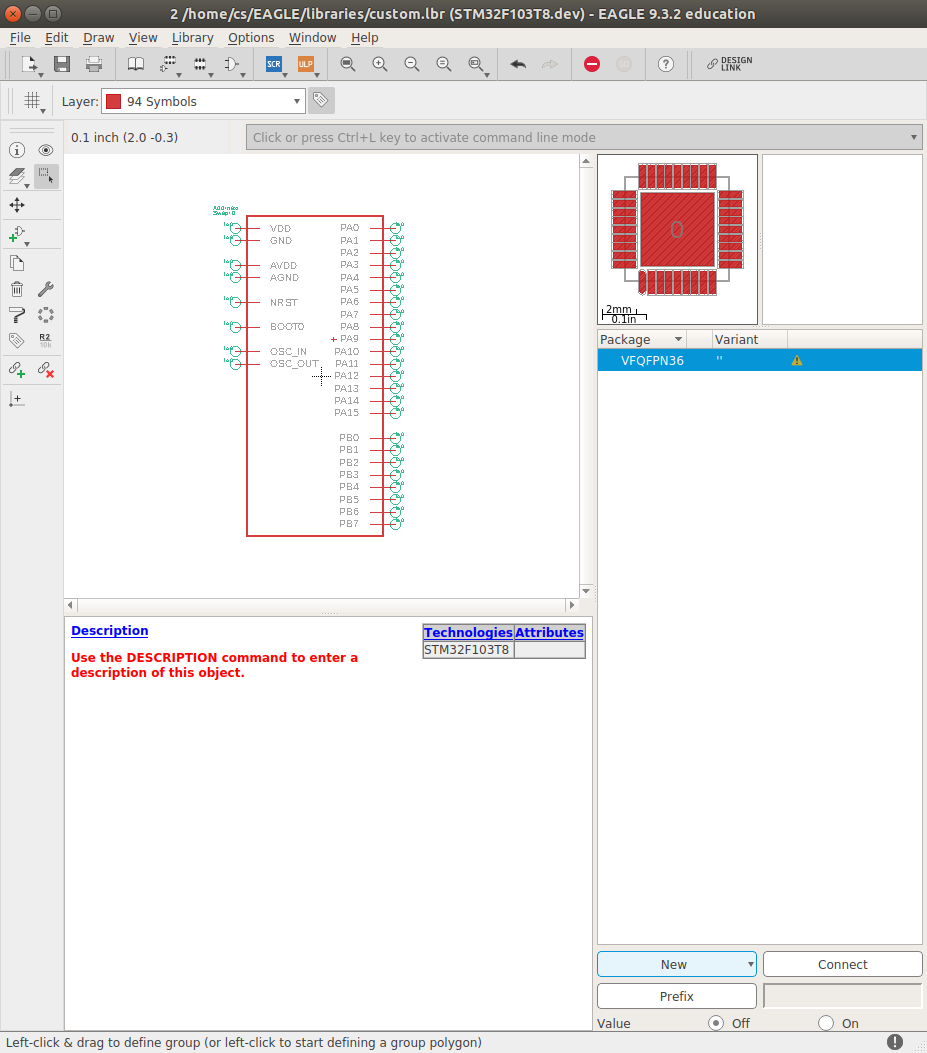Click the Zoom in magnifier icon
The height and width of the screenshot is (1053, 927).
pyautogui.click(x=380, y=64)
